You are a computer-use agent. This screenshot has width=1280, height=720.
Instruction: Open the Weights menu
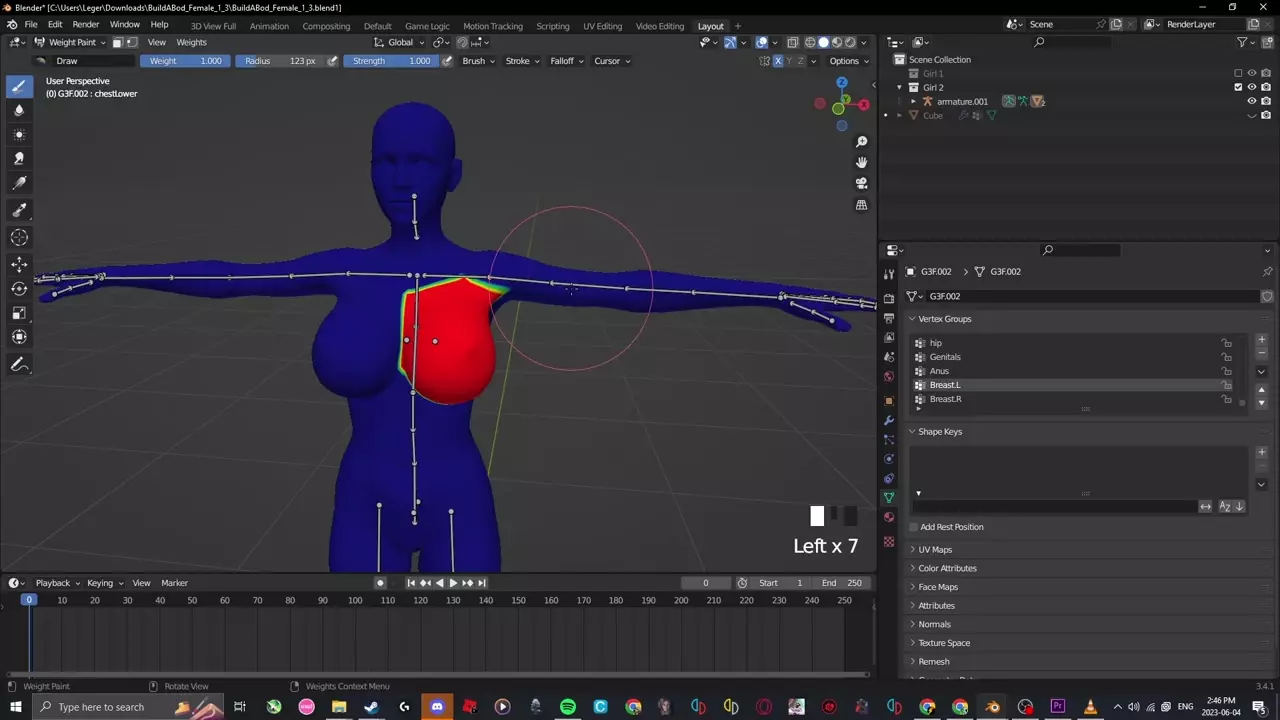191,42
